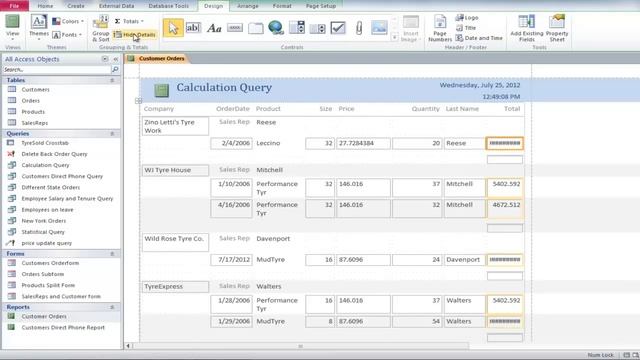Collapse the Queries group
640x360 pixels.
pos(112,134)
